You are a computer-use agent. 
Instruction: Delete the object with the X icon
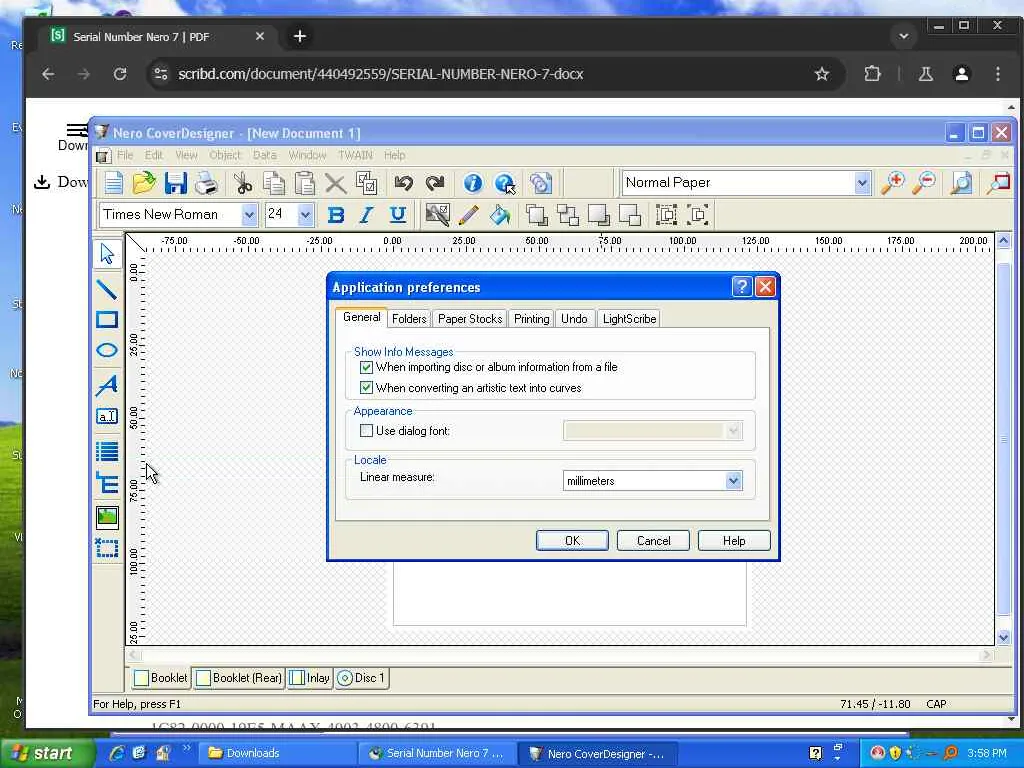tap(336, 183)
